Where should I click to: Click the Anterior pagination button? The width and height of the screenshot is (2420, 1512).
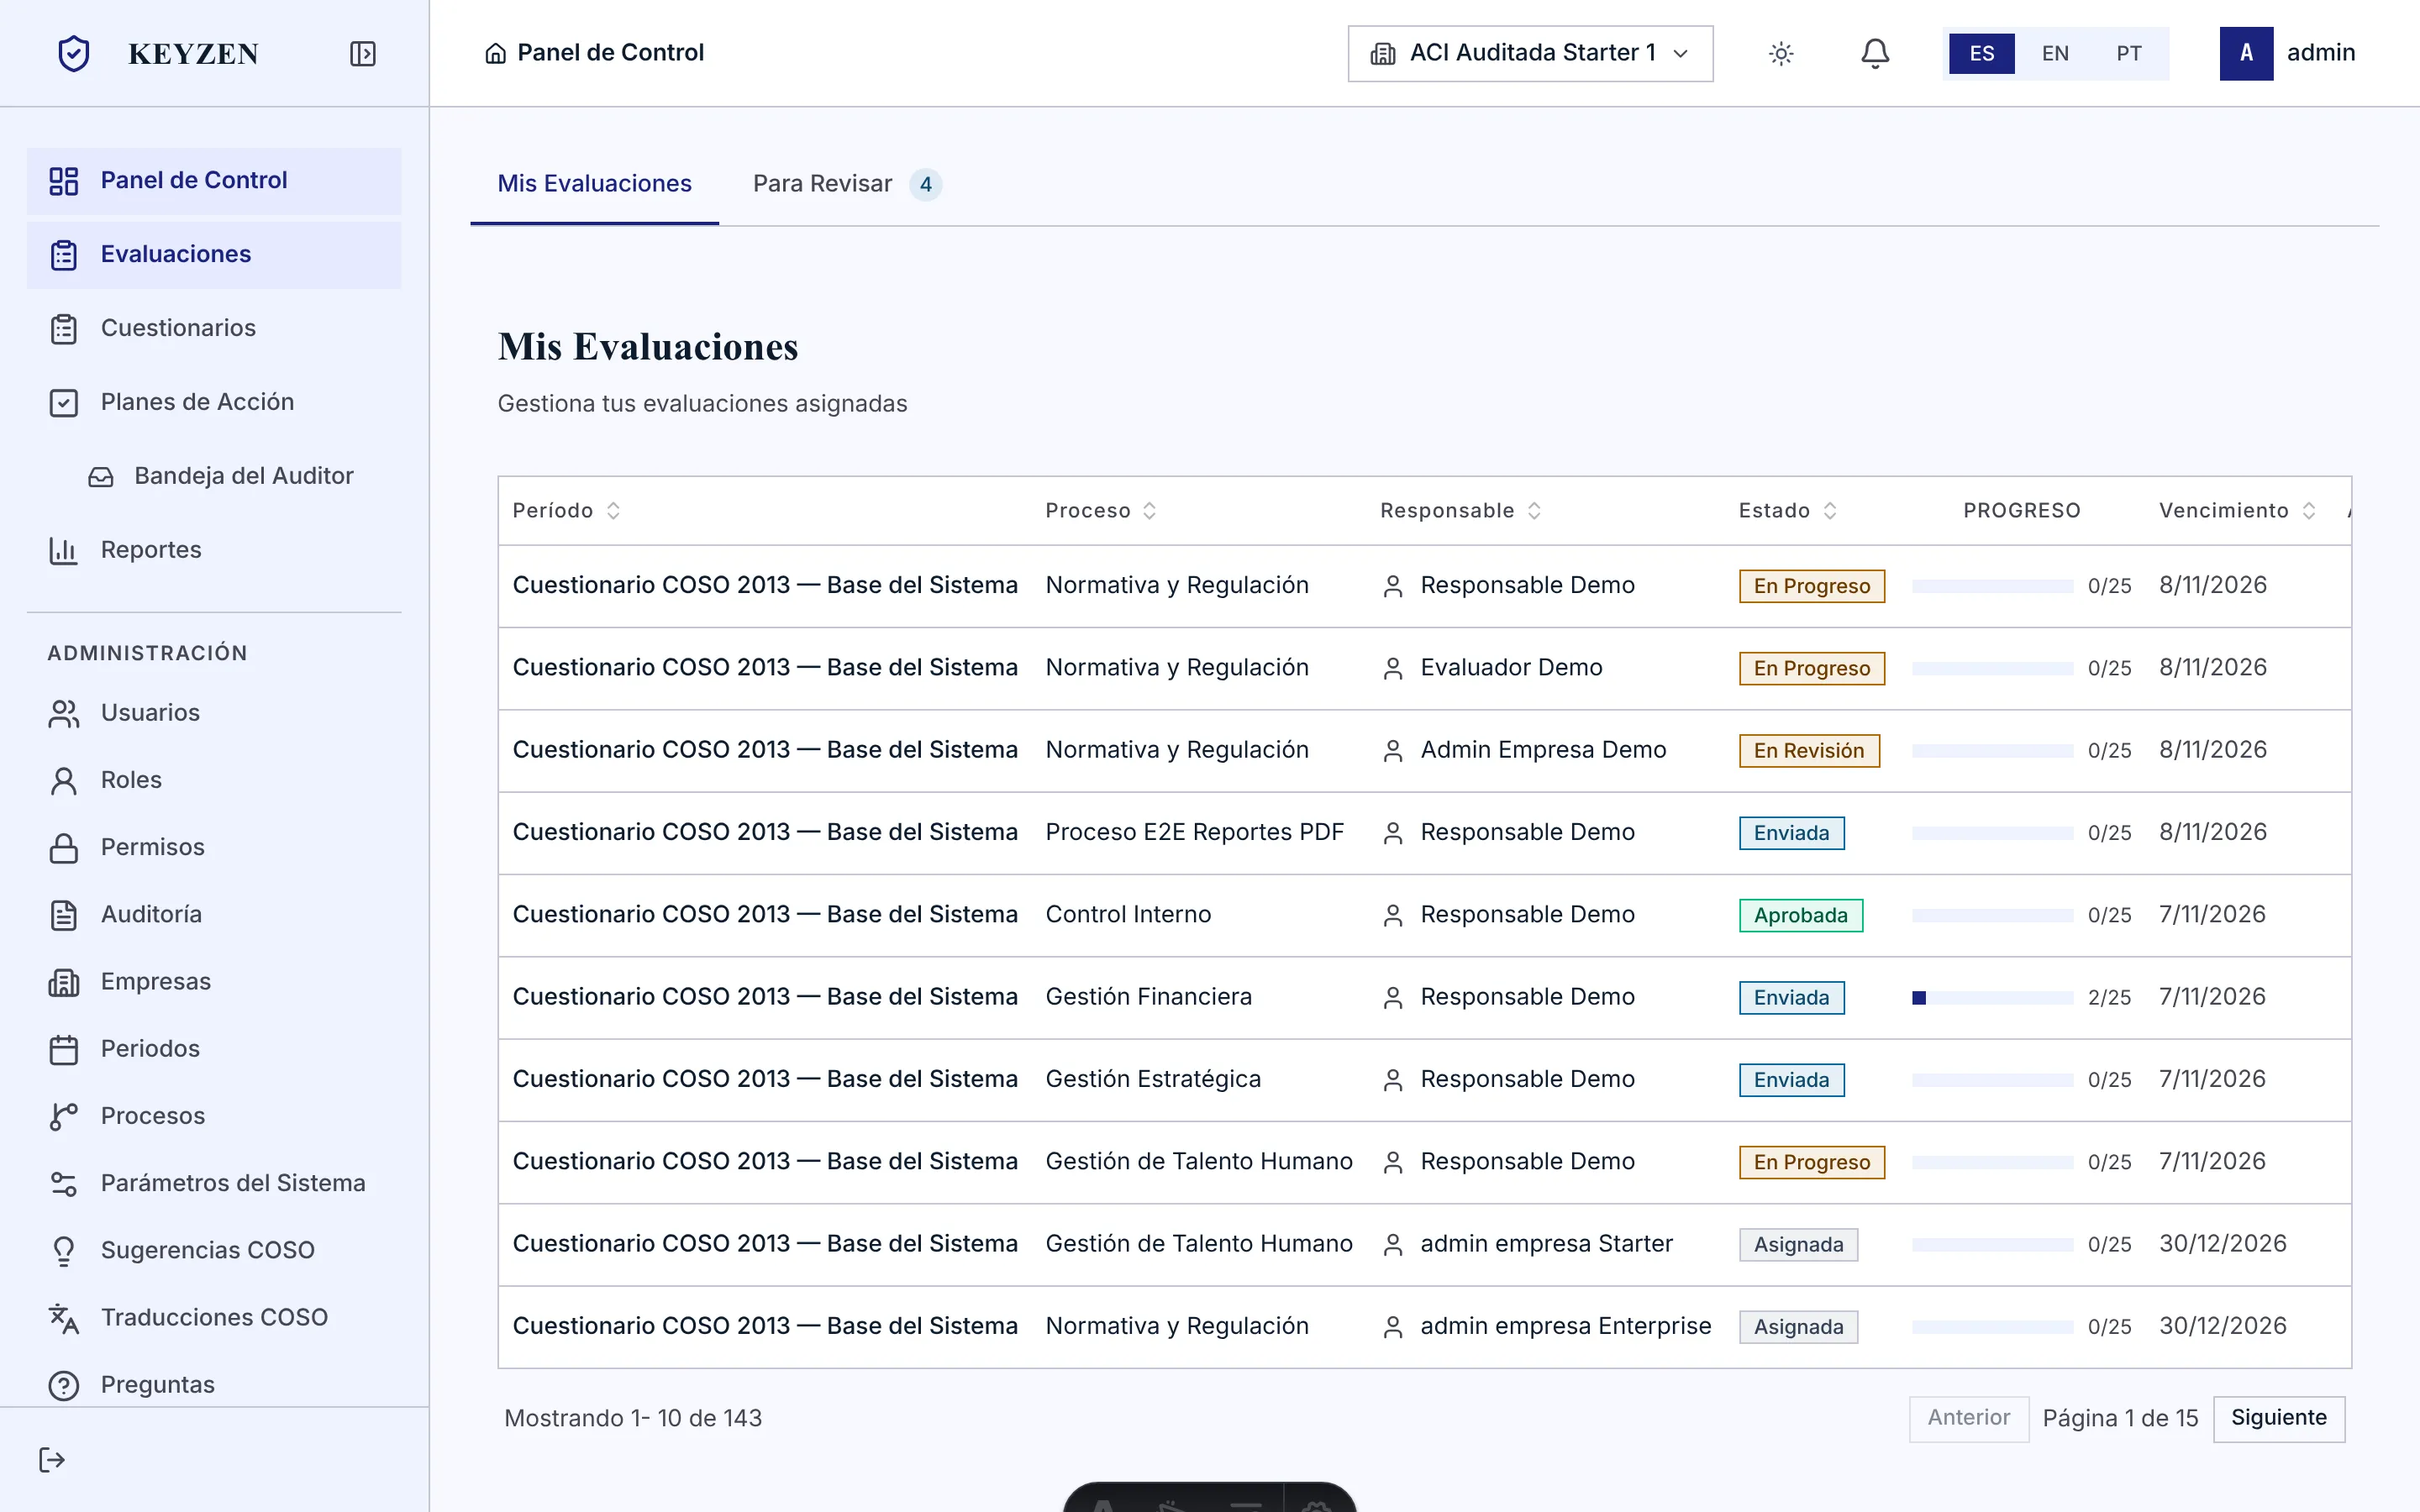point(1968,1418)
